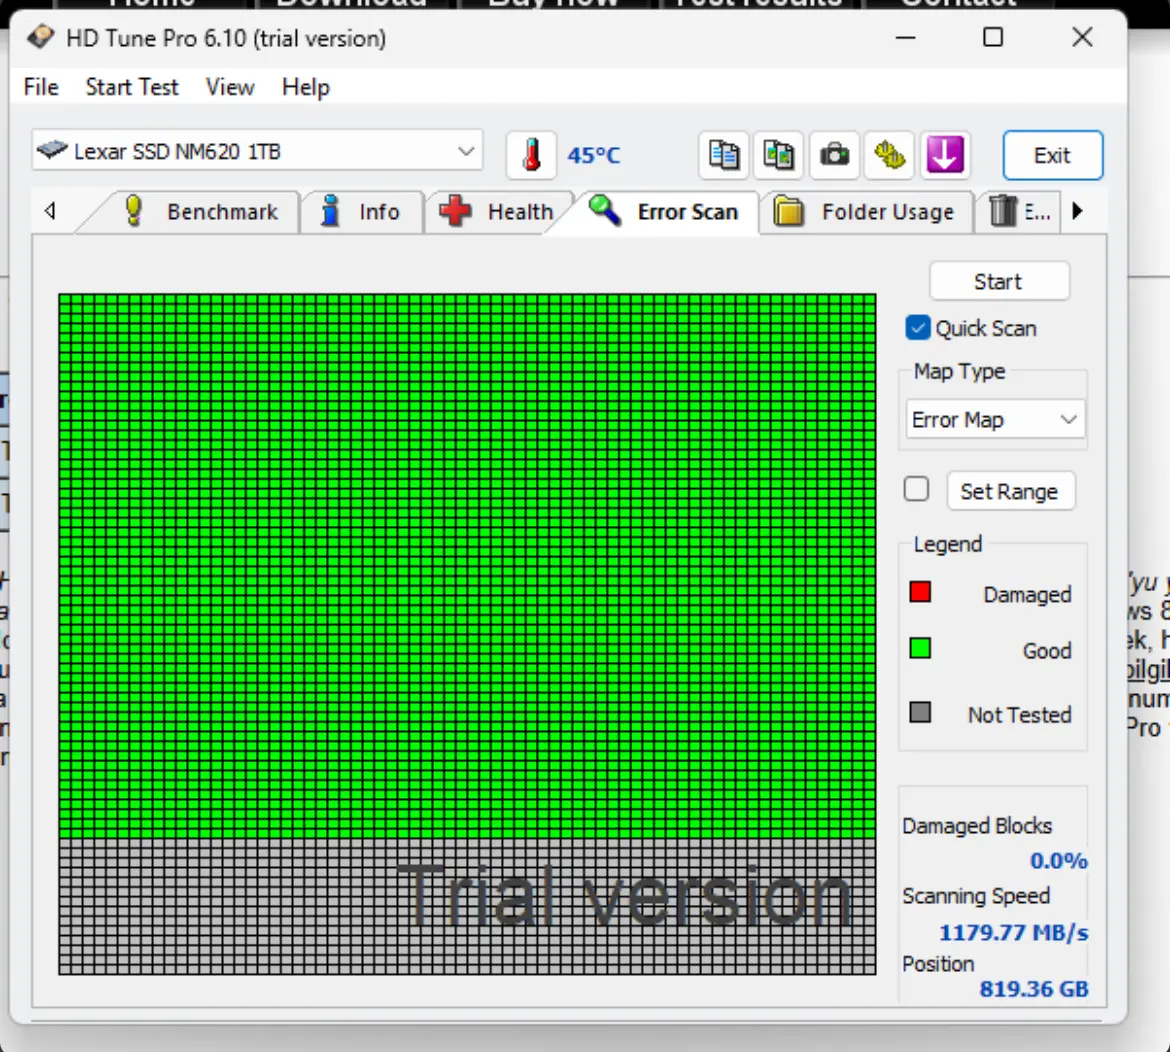Click the Not Tested legend label

(x=1019, y=715)
